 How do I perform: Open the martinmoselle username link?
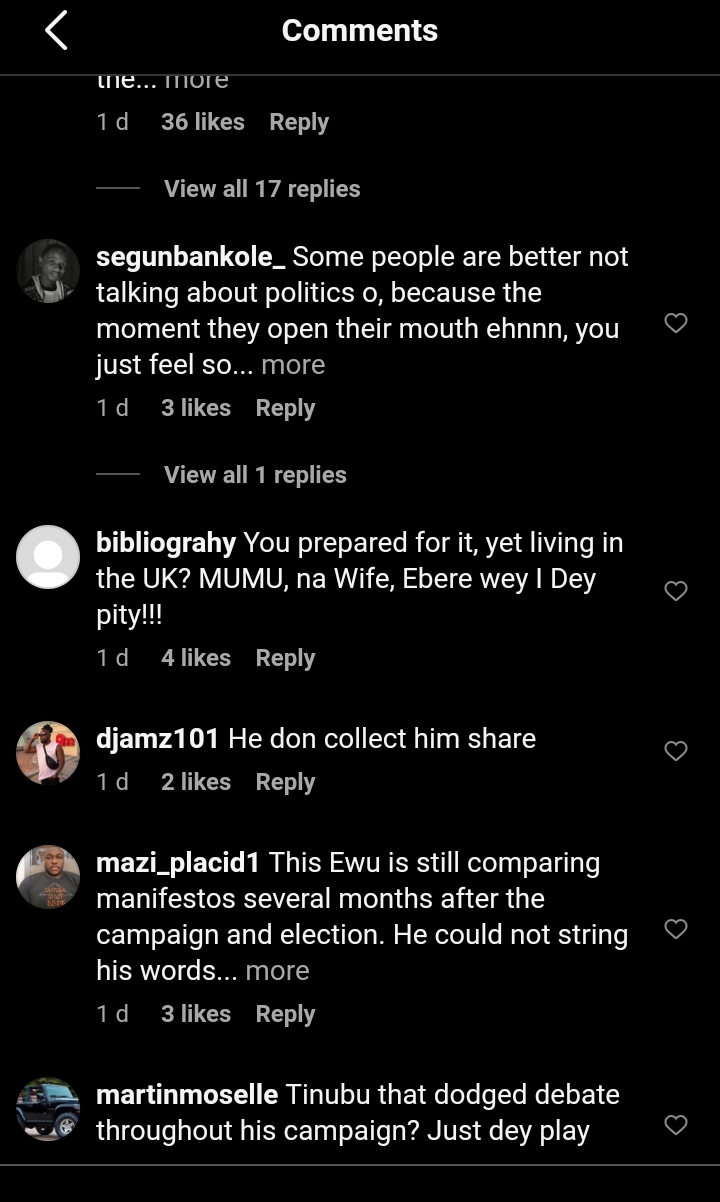coord(187,1095)
